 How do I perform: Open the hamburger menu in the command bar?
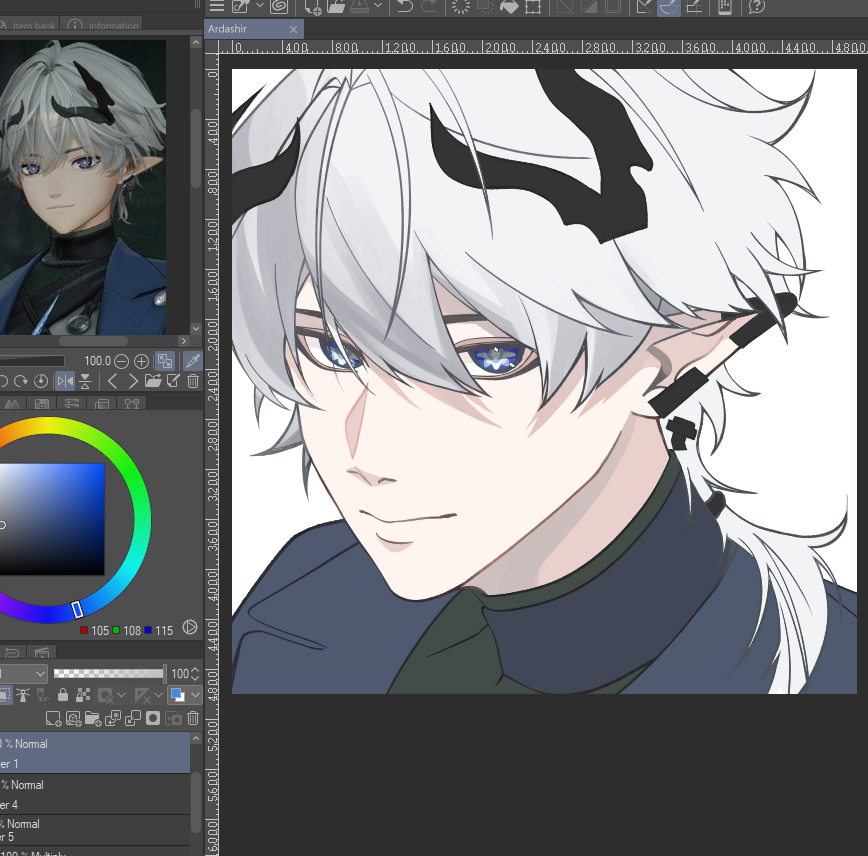(x=216, y=6)
